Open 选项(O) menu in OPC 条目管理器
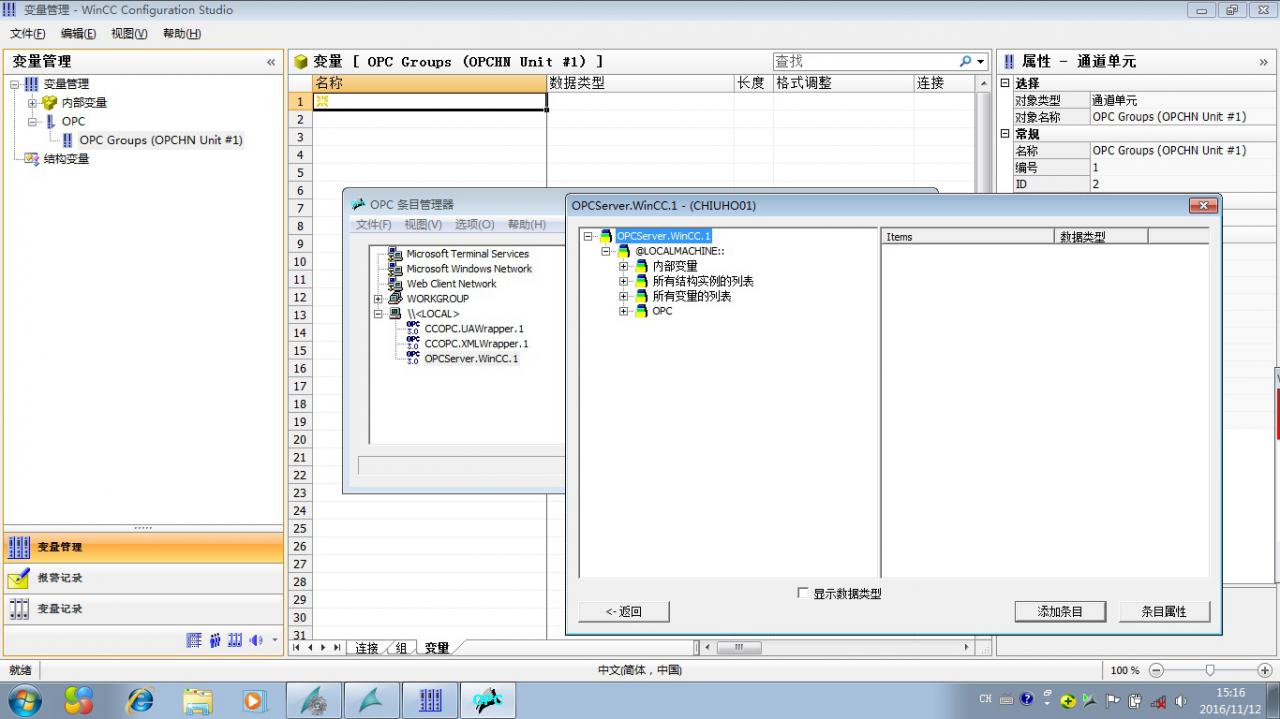Viewport: 1280px width, 719px height. [x=475, y=224]
